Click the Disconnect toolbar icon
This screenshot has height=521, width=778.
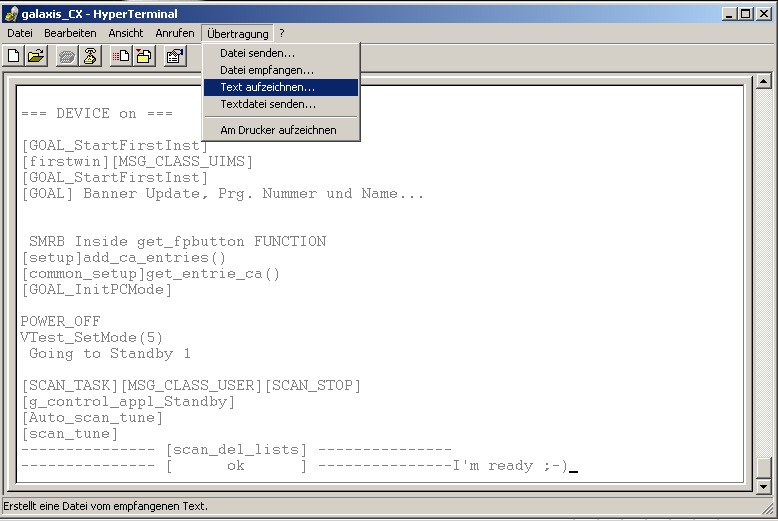[x=90, y=56]
